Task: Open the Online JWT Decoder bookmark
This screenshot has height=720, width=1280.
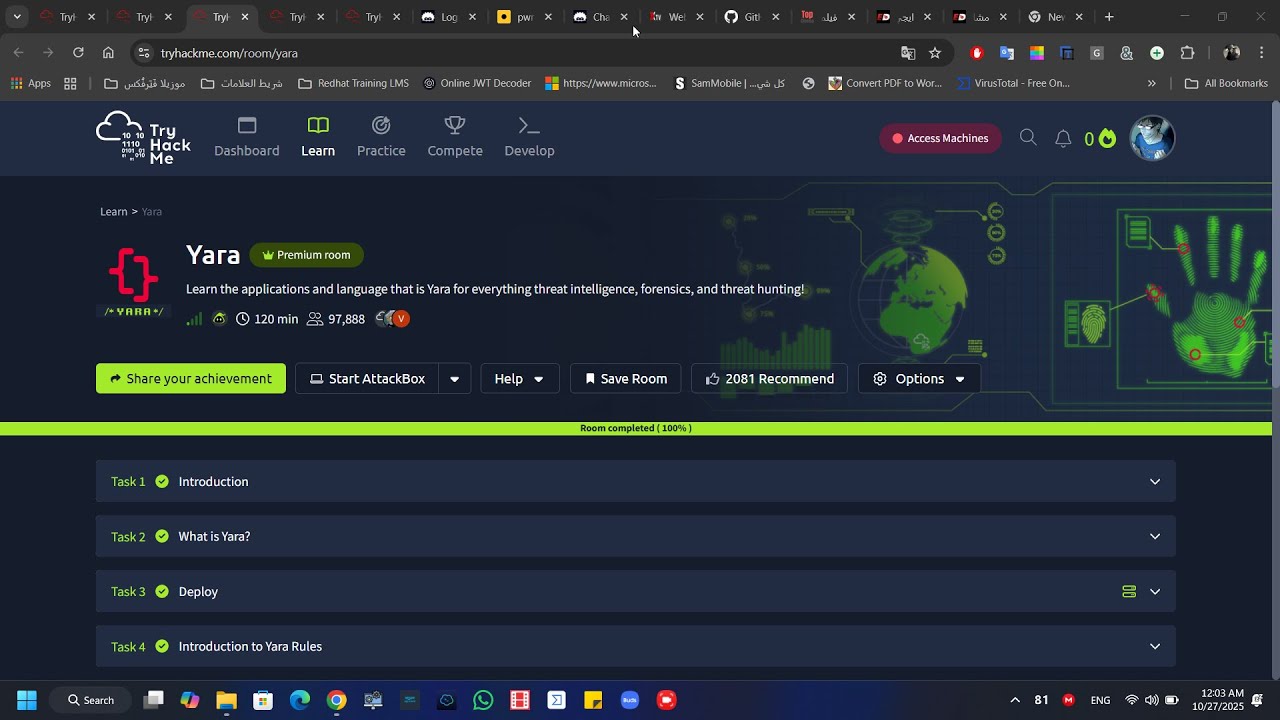Action: pyautogui.click(x=477, y=84)
